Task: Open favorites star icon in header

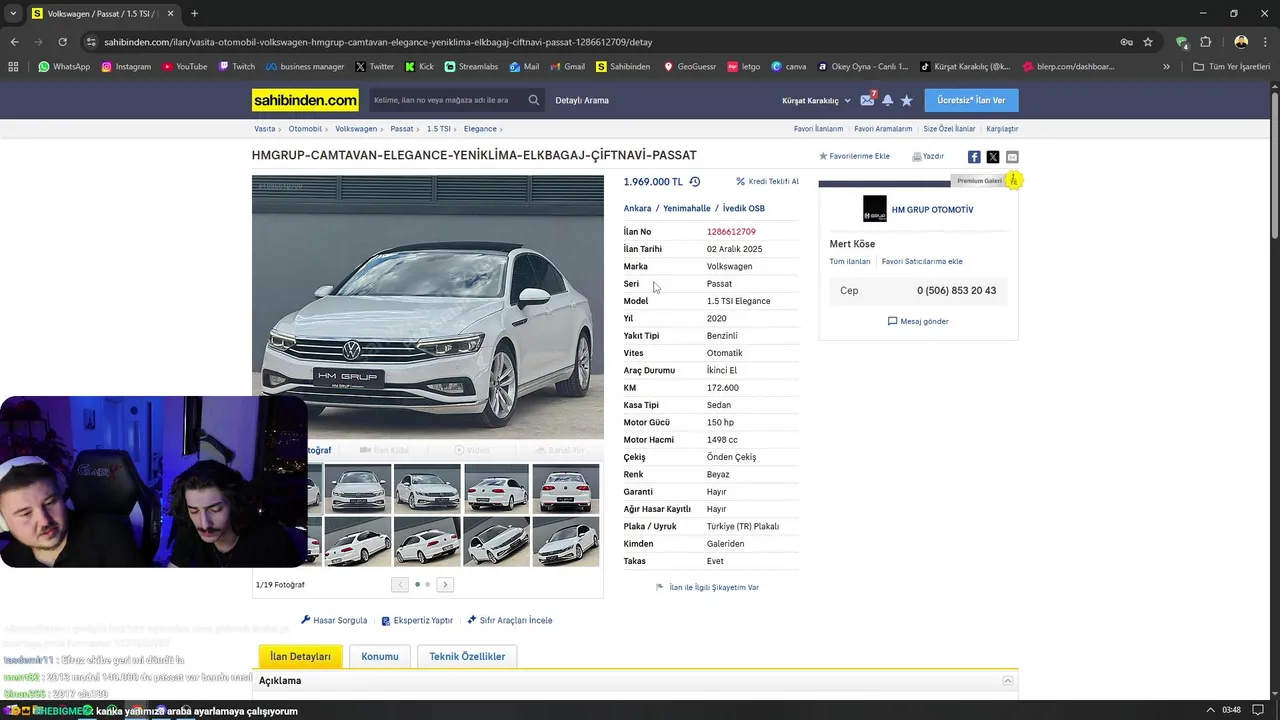Action: click(907, 100)
